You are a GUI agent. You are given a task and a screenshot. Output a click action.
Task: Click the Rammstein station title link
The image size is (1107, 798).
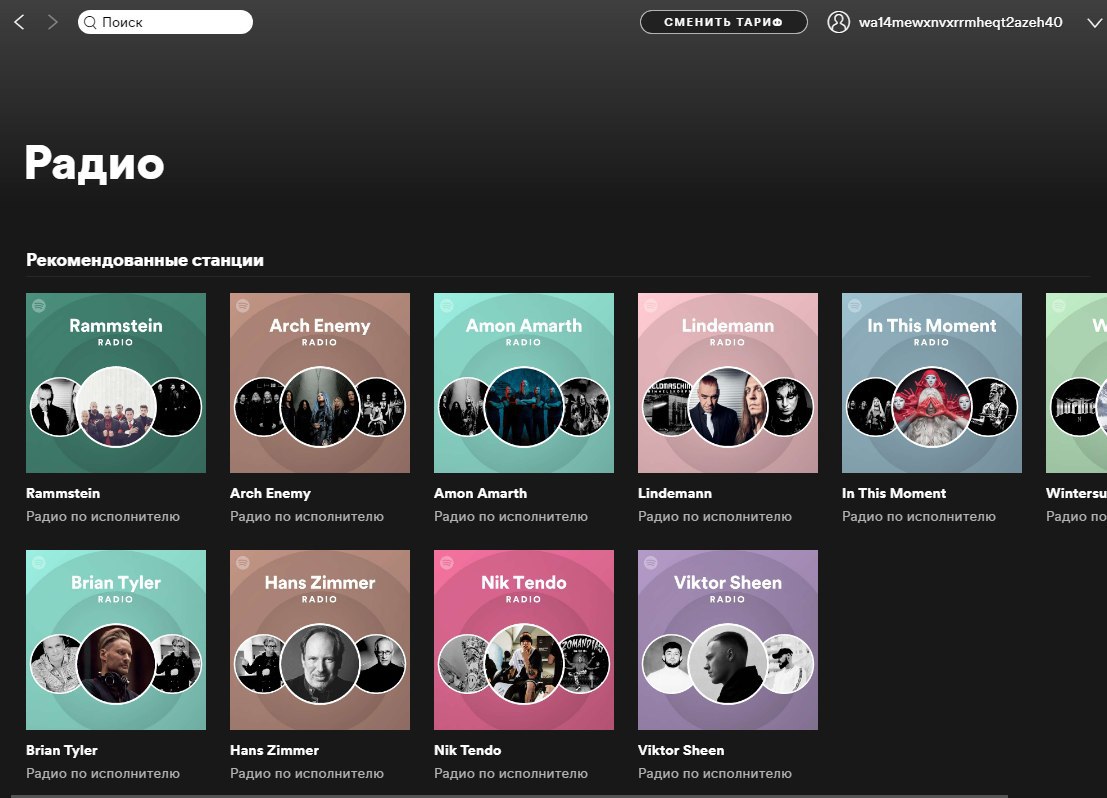(x=63, y=493)
